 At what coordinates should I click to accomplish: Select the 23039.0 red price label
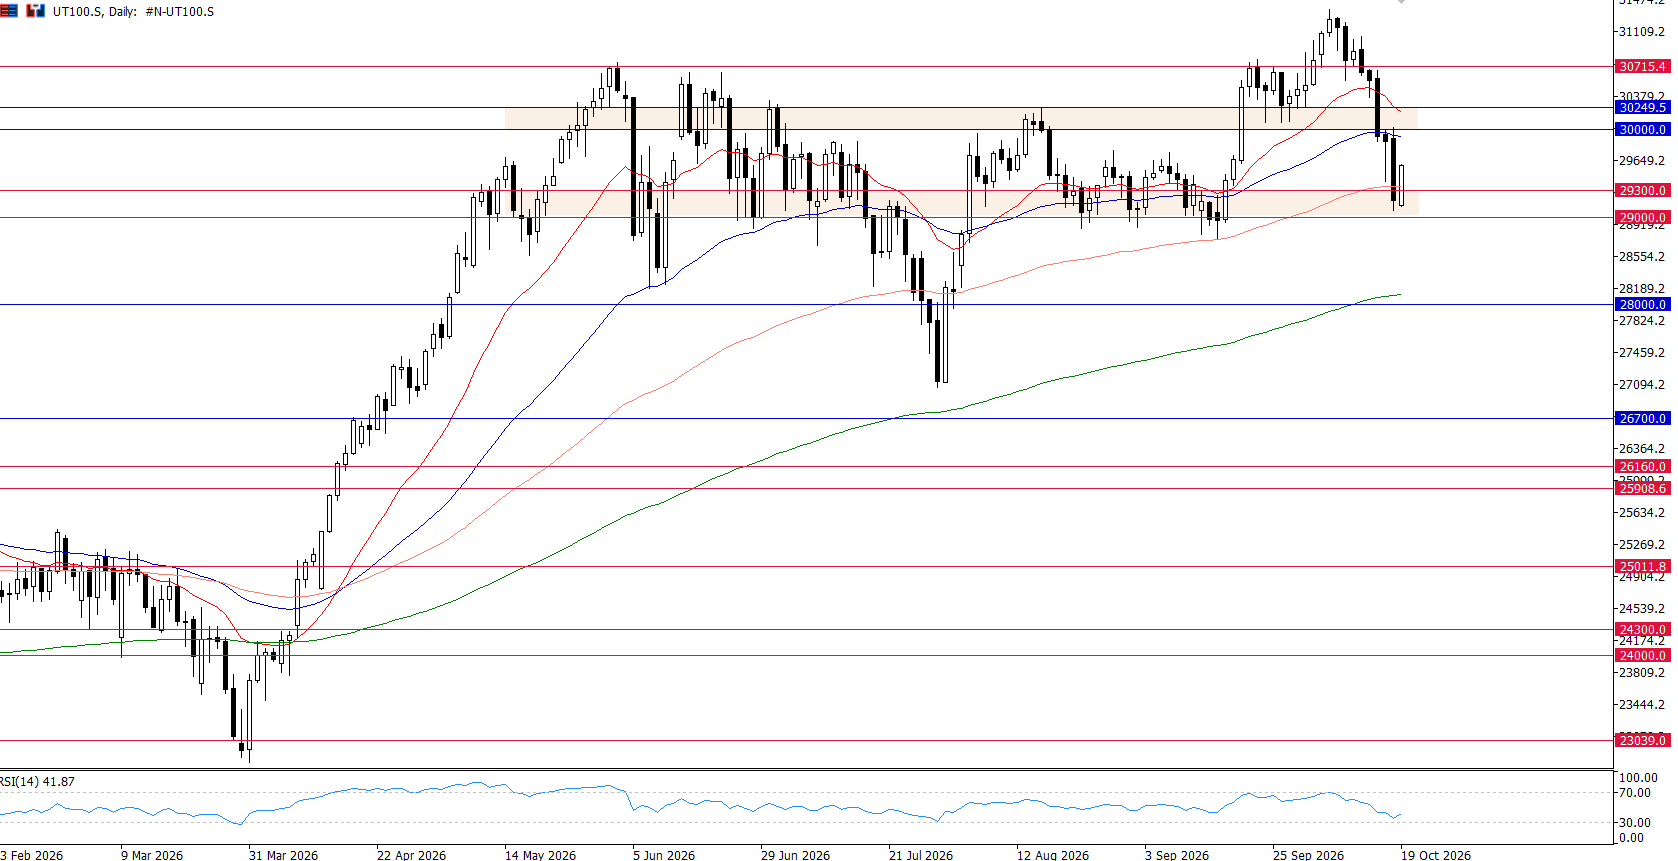point(1642,741)
